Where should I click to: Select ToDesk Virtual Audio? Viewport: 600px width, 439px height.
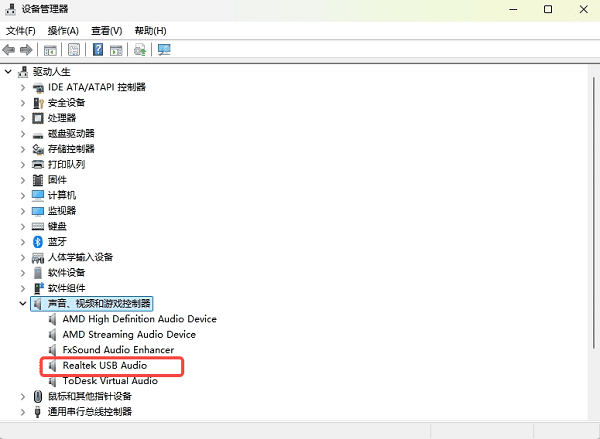pyautogui.click(x=110, y=381)
